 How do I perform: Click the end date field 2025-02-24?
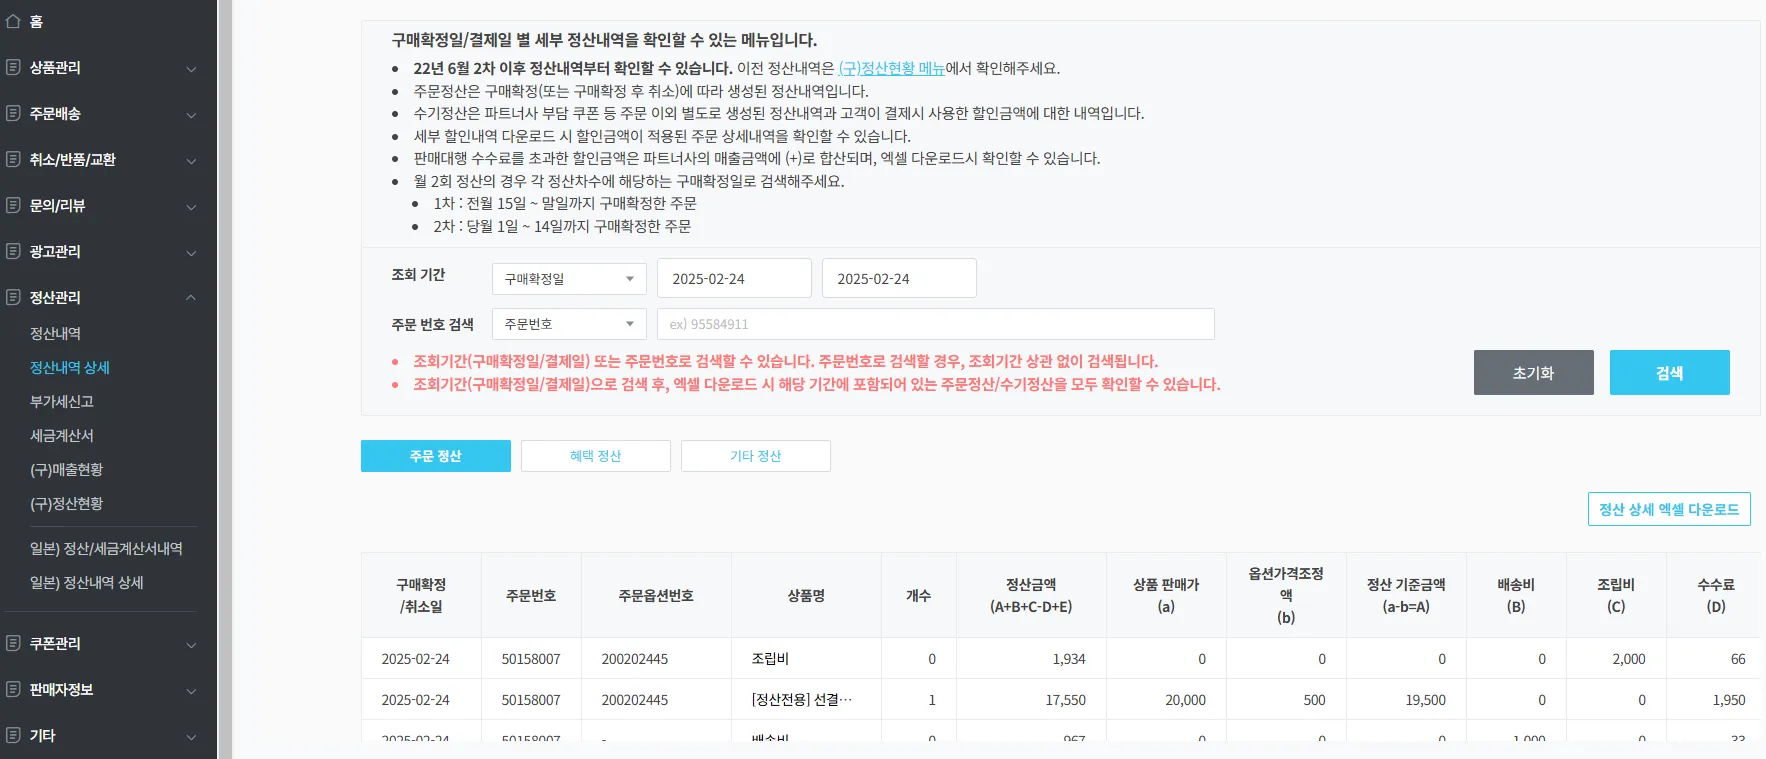pyautogui.click(x=899, y=278)
